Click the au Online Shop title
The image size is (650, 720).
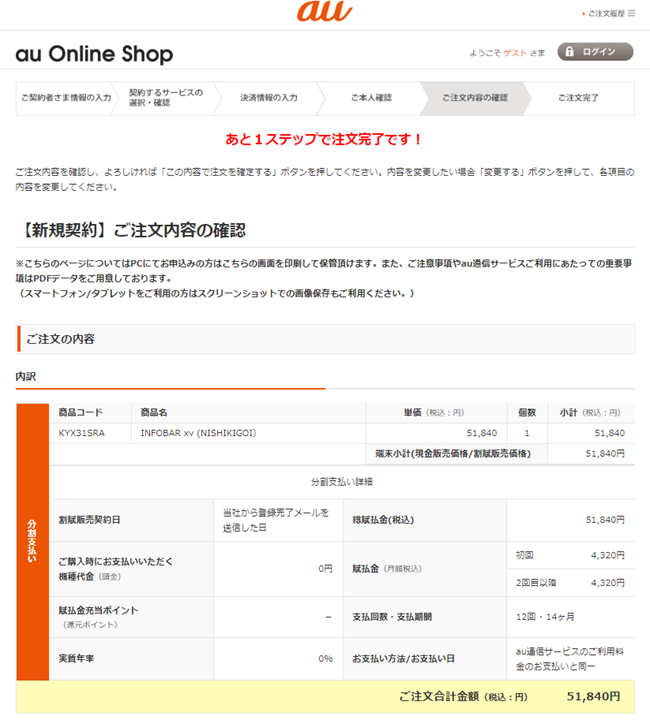click(x=94, y=54)
